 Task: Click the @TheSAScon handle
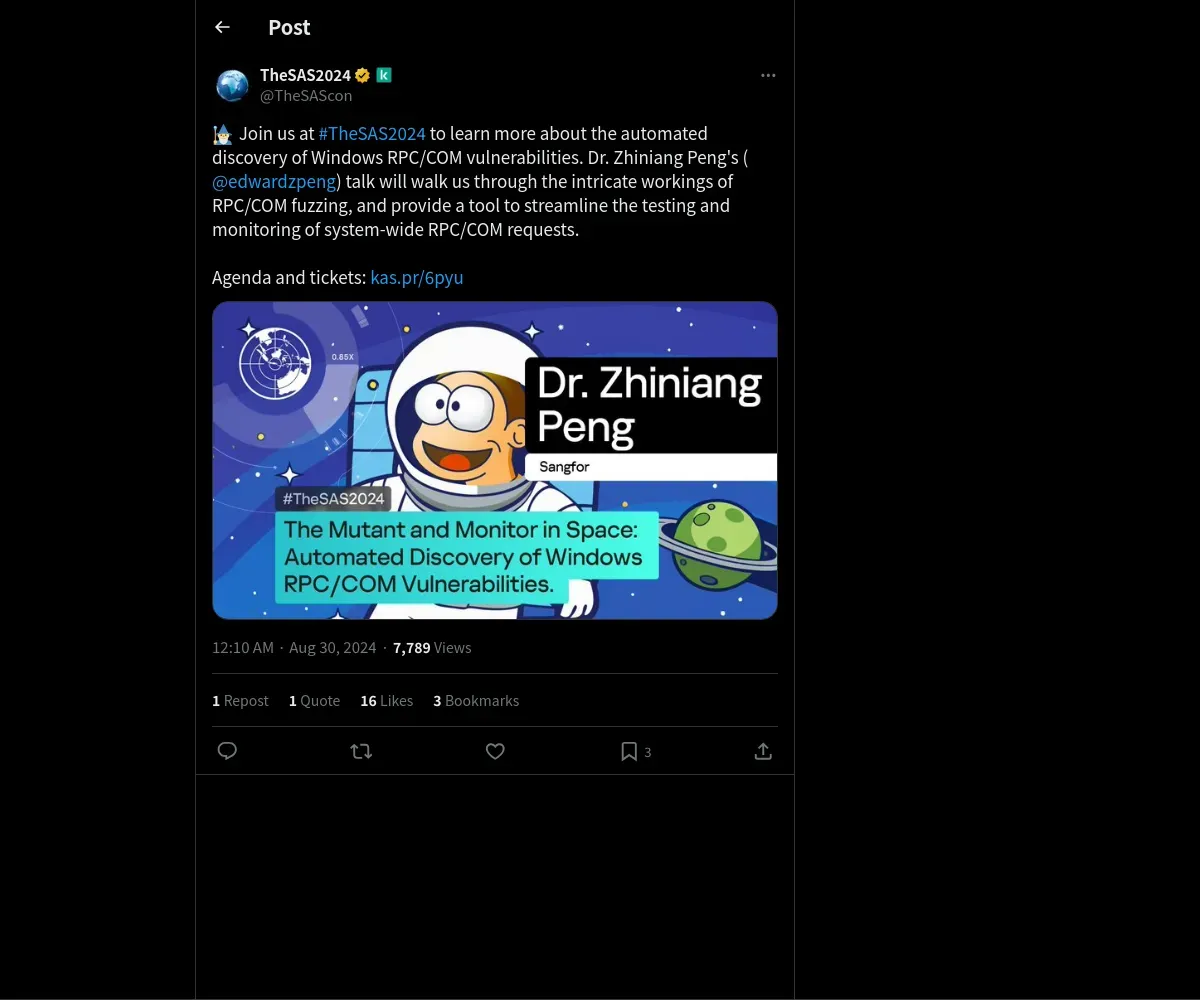[x=306, y=96]
